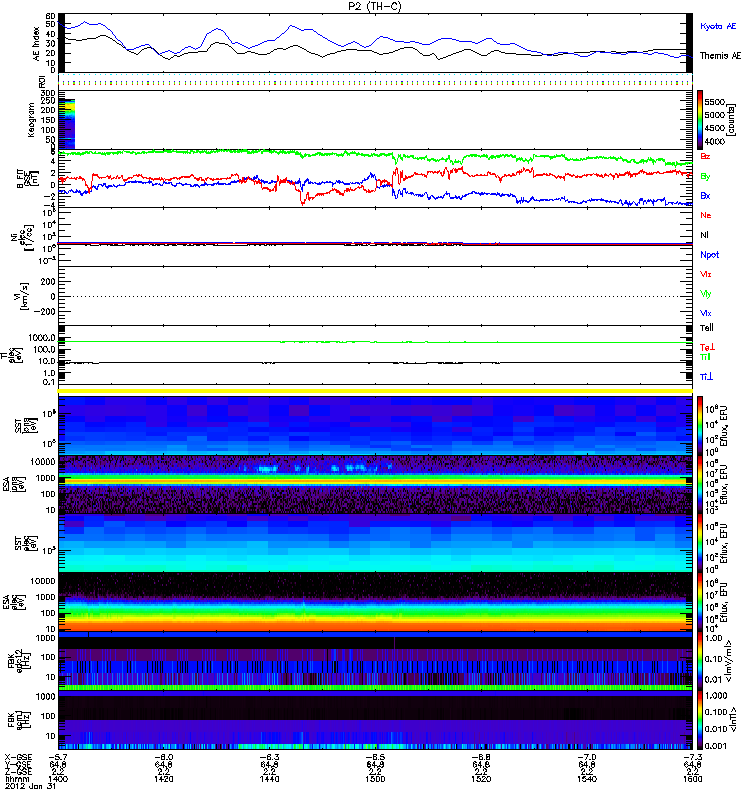Click the red 'Ne' density legend label
The height and width of the screenshot is (800, 750).
(706, 215)
